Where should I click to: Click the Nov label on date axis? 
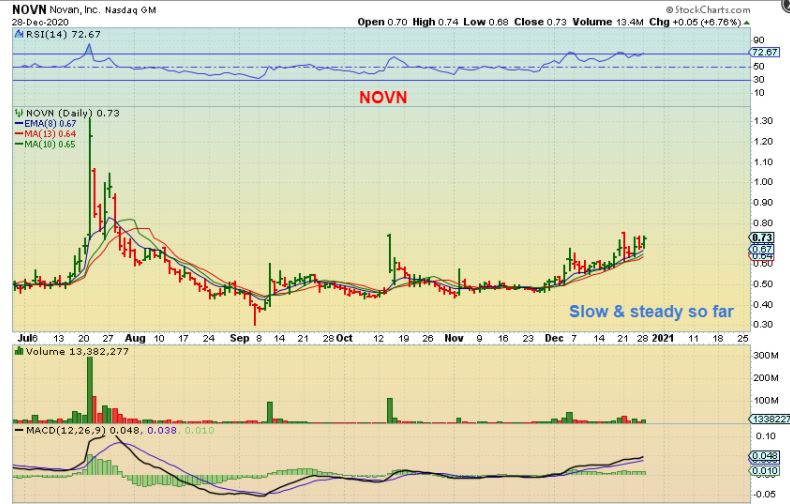click(454, 338)
